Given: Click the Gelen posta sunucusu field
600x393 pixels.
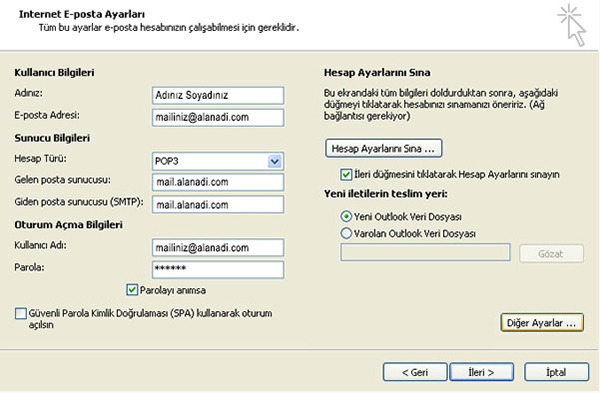Looking at the screenshot, I should pyautogui.click(x=218, y=182).
